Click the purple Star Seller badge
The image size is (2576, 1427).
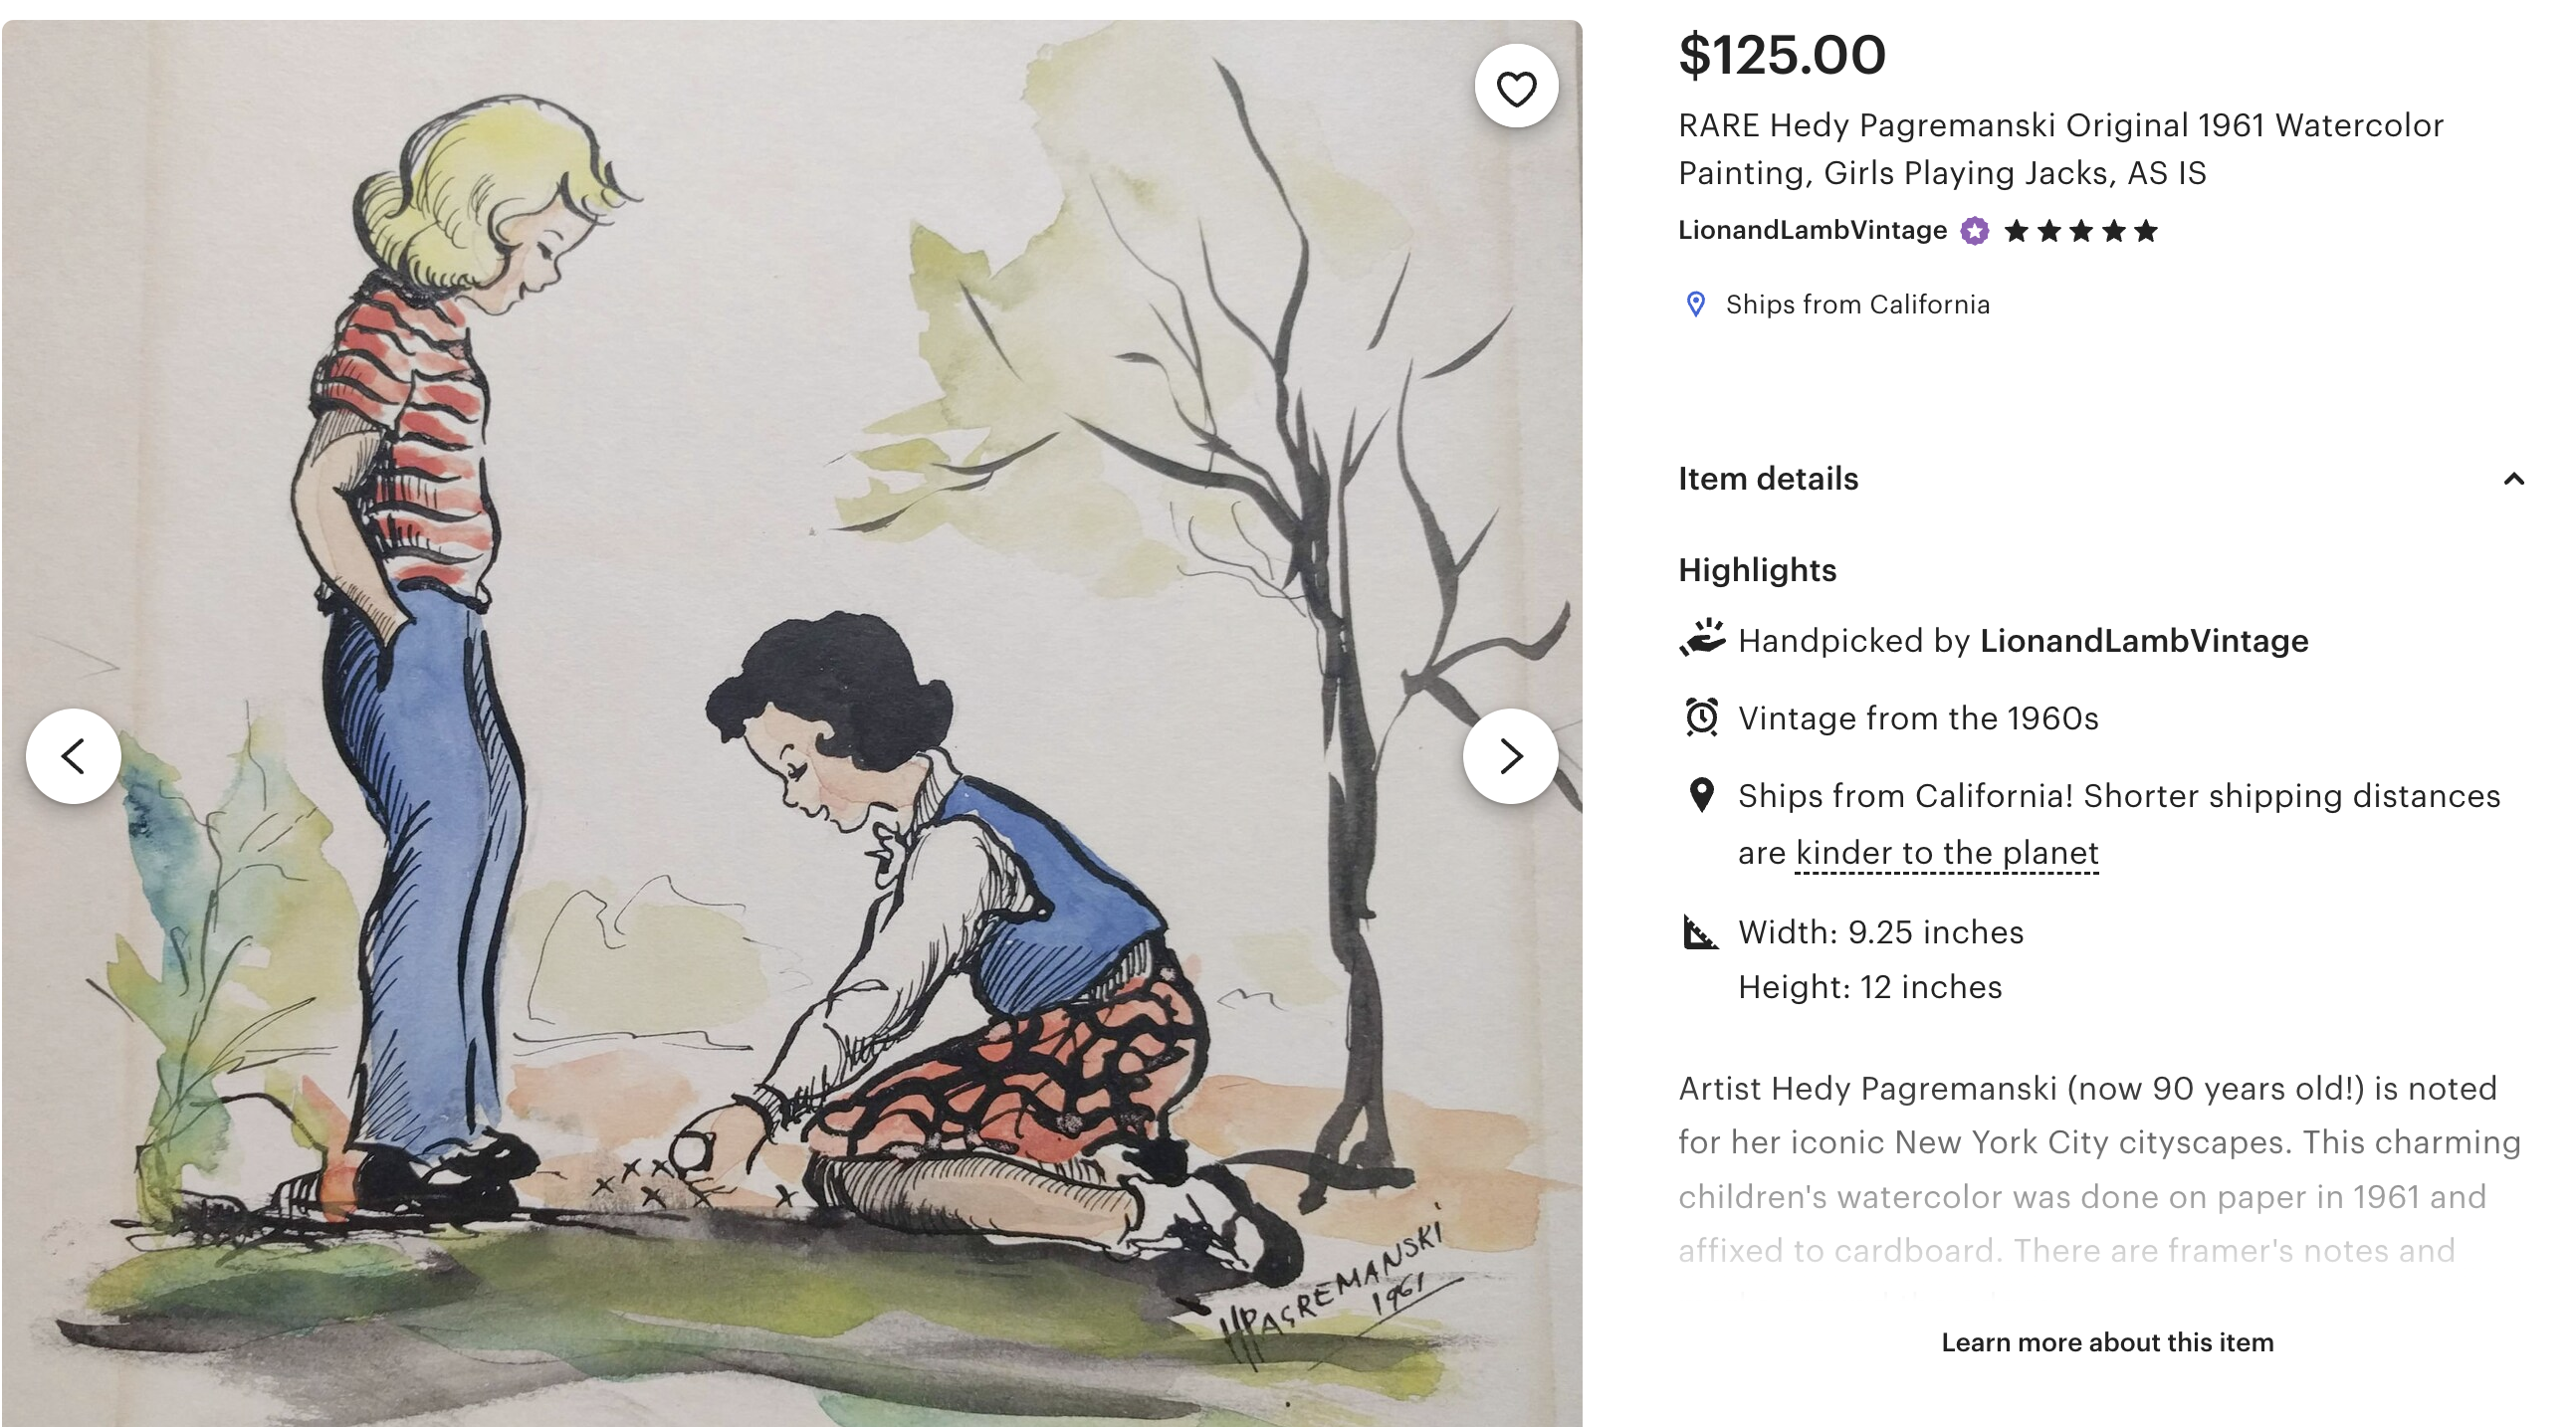click(x=1974, y=231)
